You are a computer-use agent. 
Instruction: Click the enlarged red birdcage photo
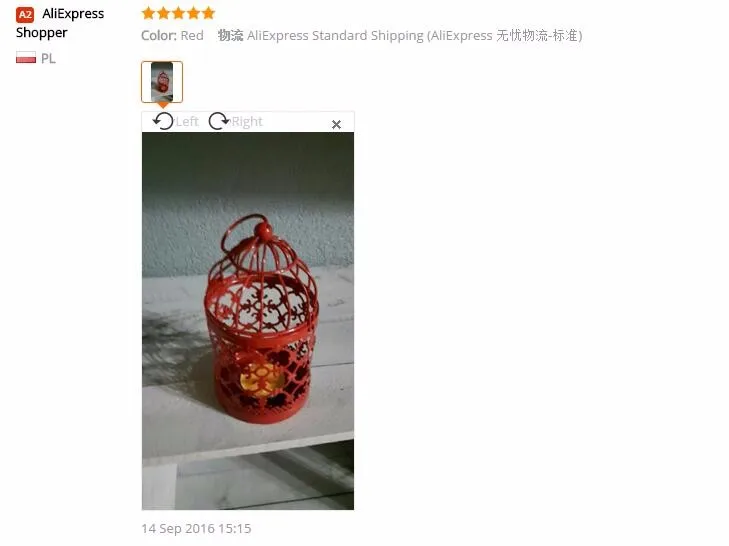pyautogui.click(x=248, y=321)
